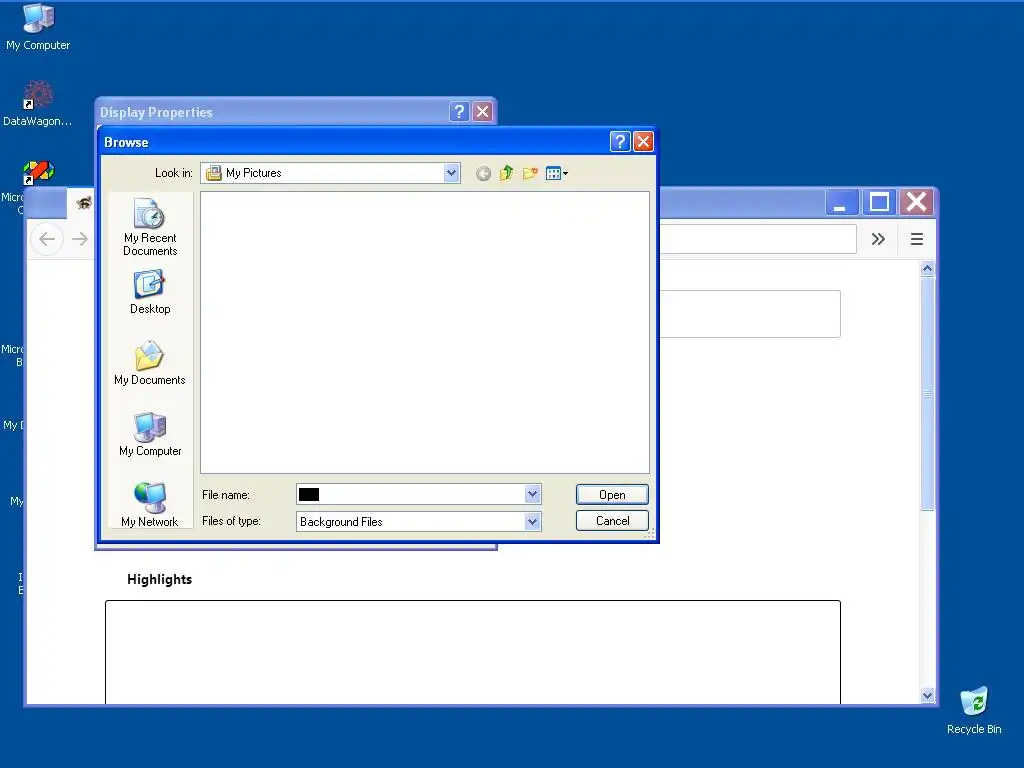
Task: Open My Recent Documents in Browse sidebar
Action: (x=150, y=227)
